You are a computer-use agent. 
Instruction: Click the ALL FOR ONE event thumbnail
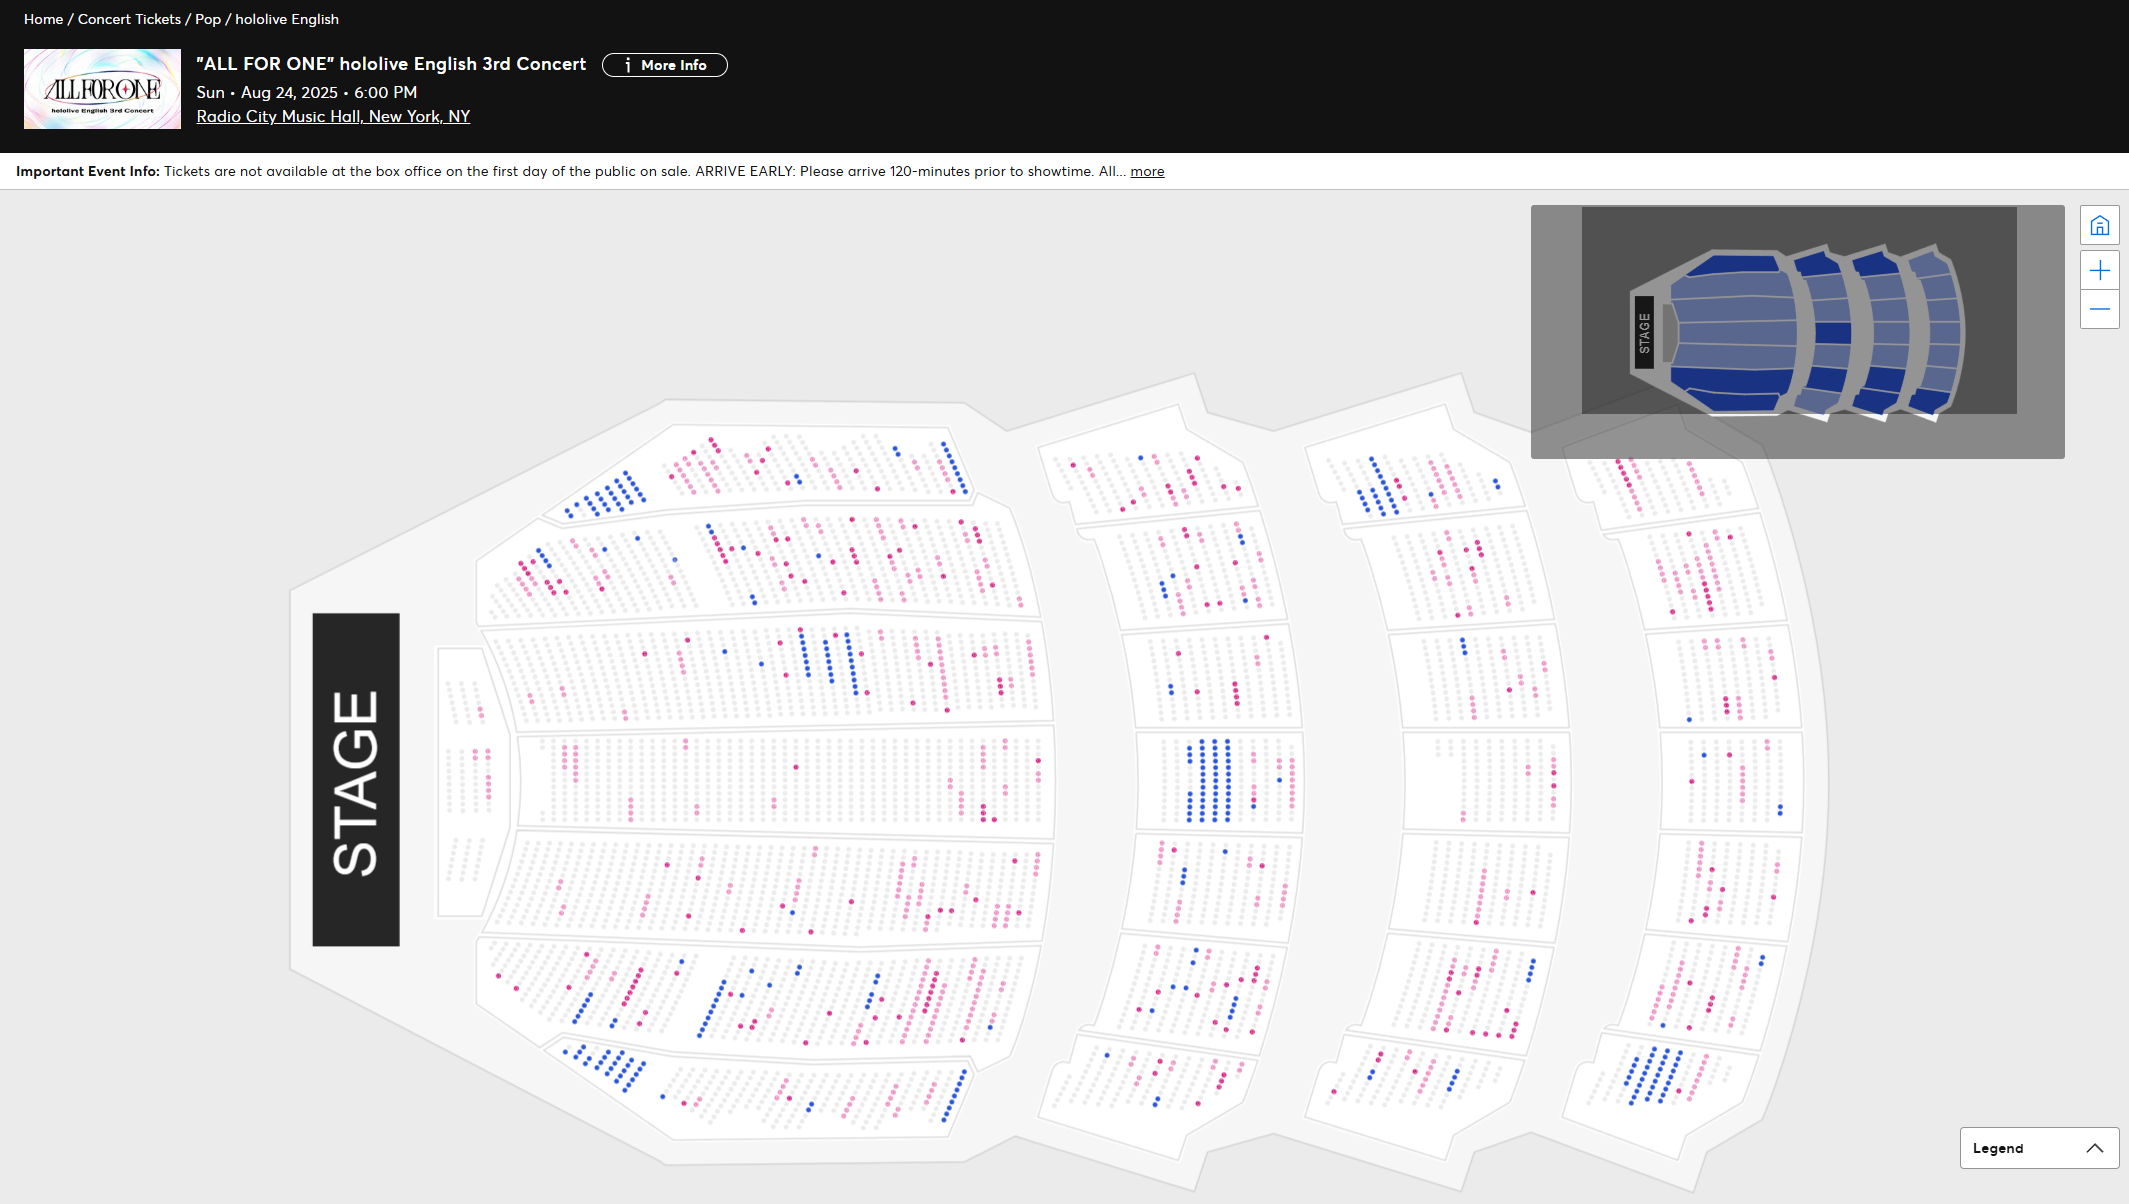click(x=102, y=89)
